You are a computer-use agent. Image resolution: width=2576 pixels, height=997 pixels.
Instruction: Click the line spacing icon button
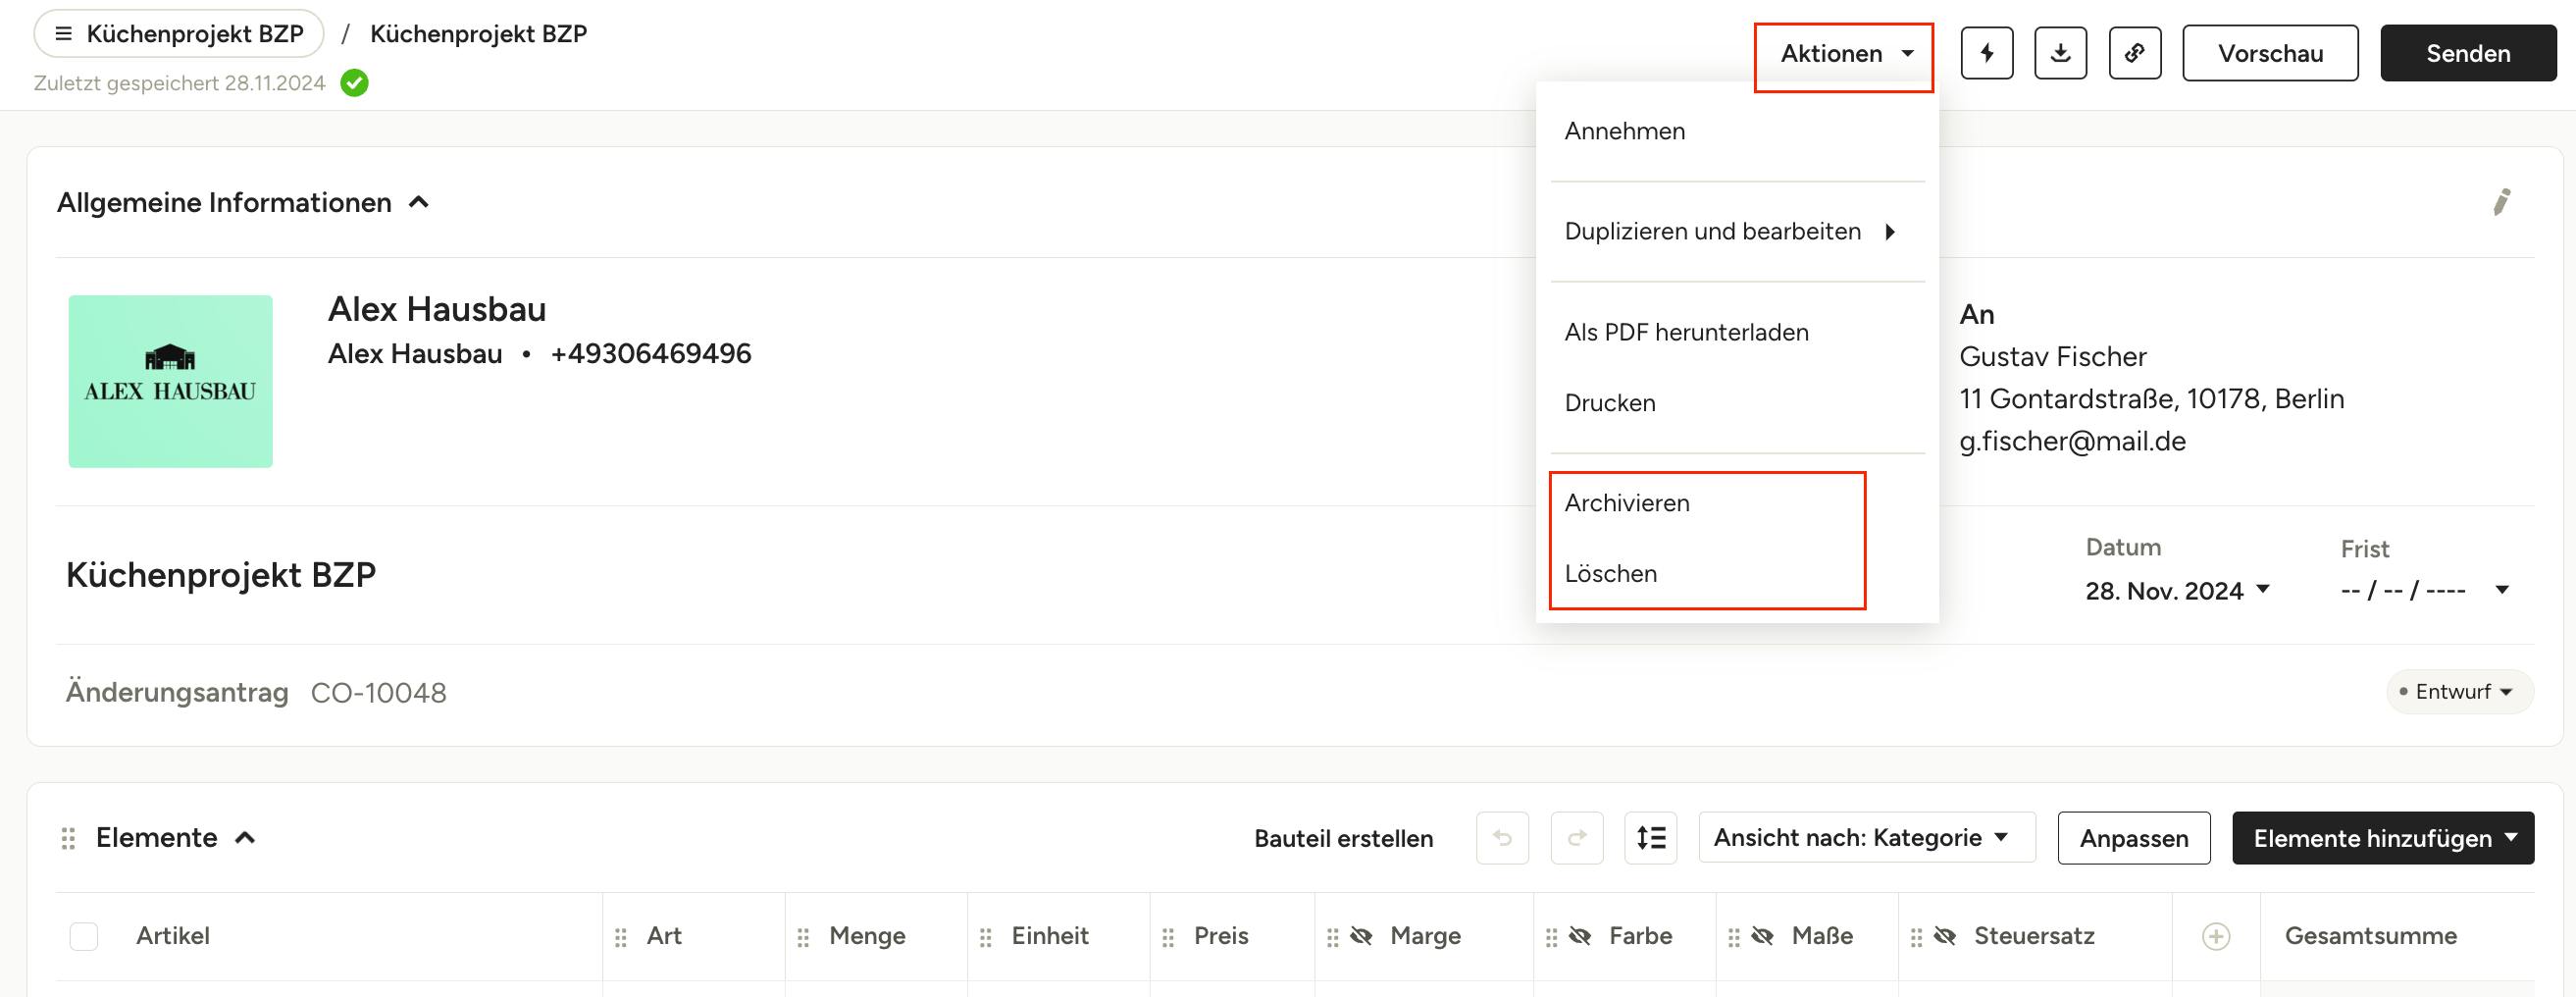pos(1651,838)
